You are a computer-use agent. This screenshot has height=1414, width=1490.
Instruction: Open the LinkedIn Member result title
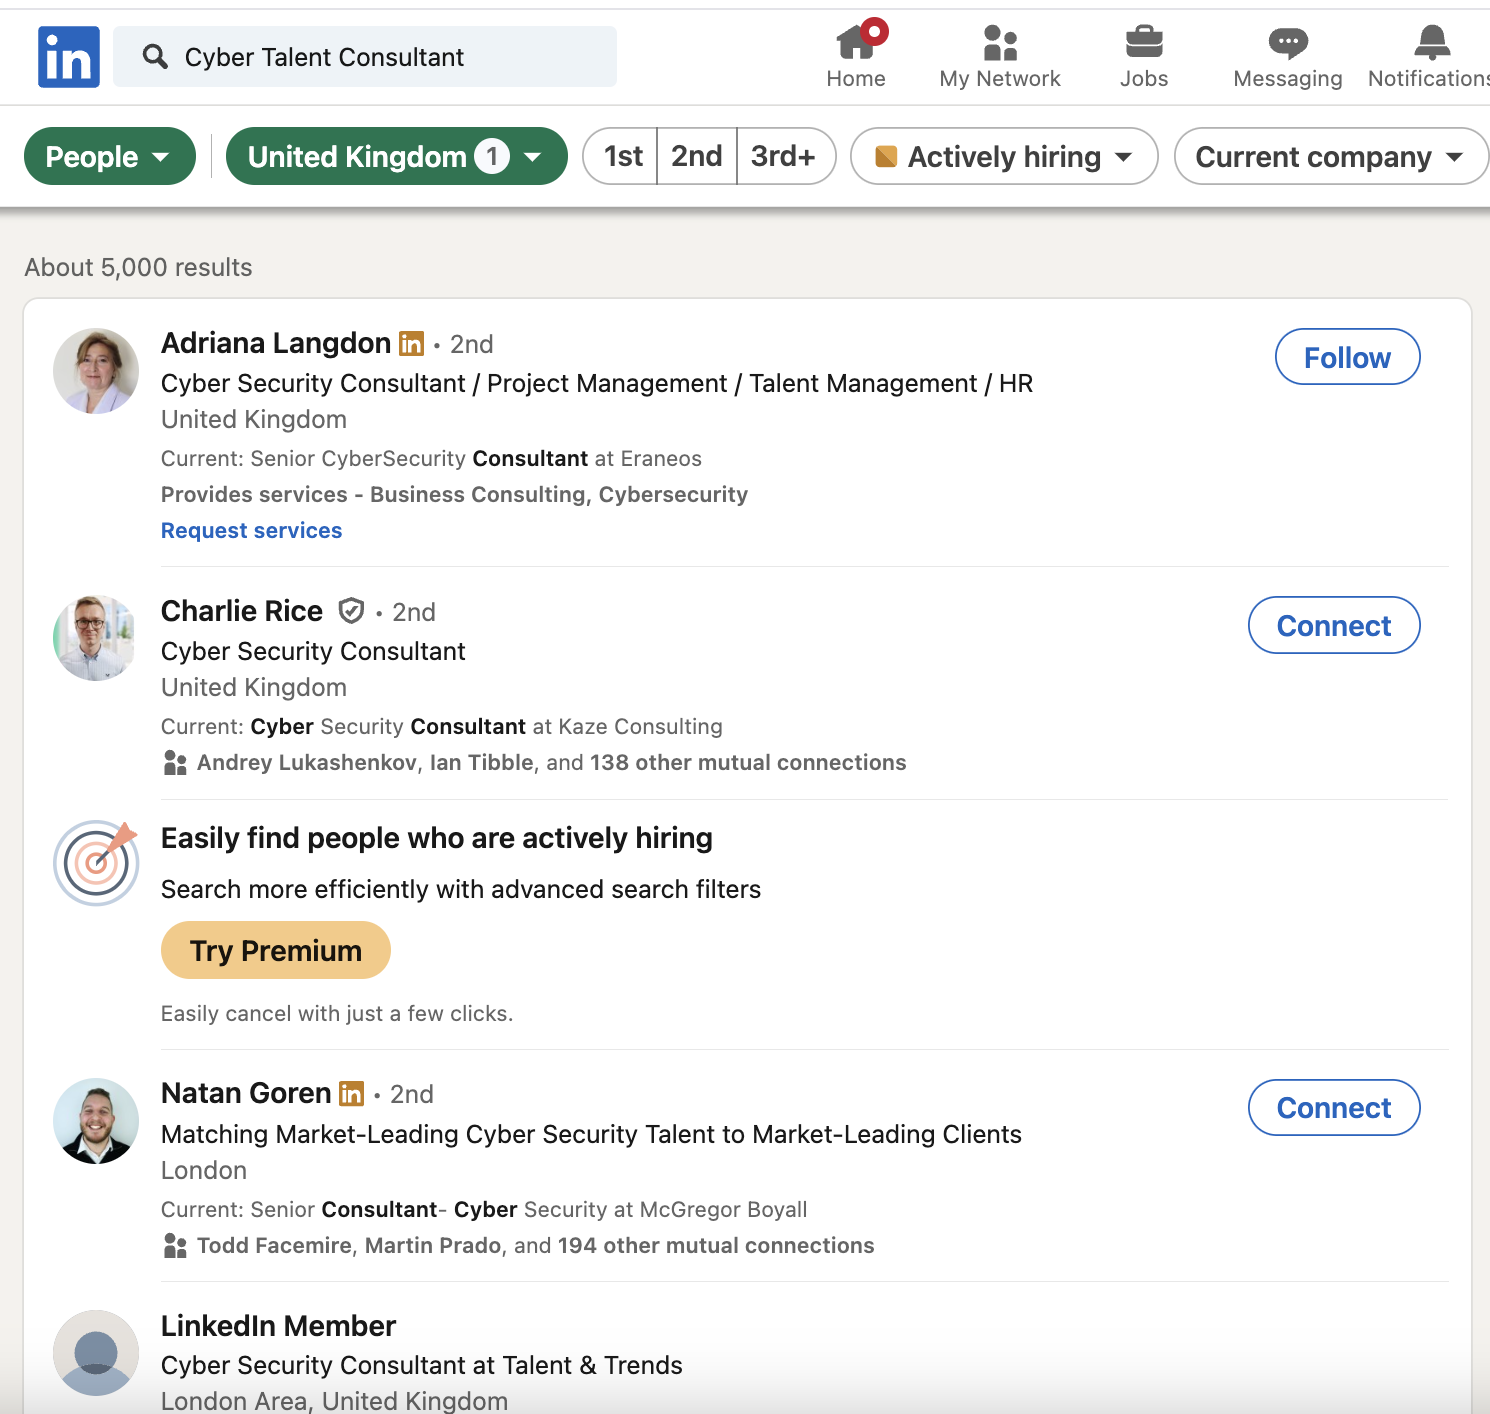coord(279,1326)
